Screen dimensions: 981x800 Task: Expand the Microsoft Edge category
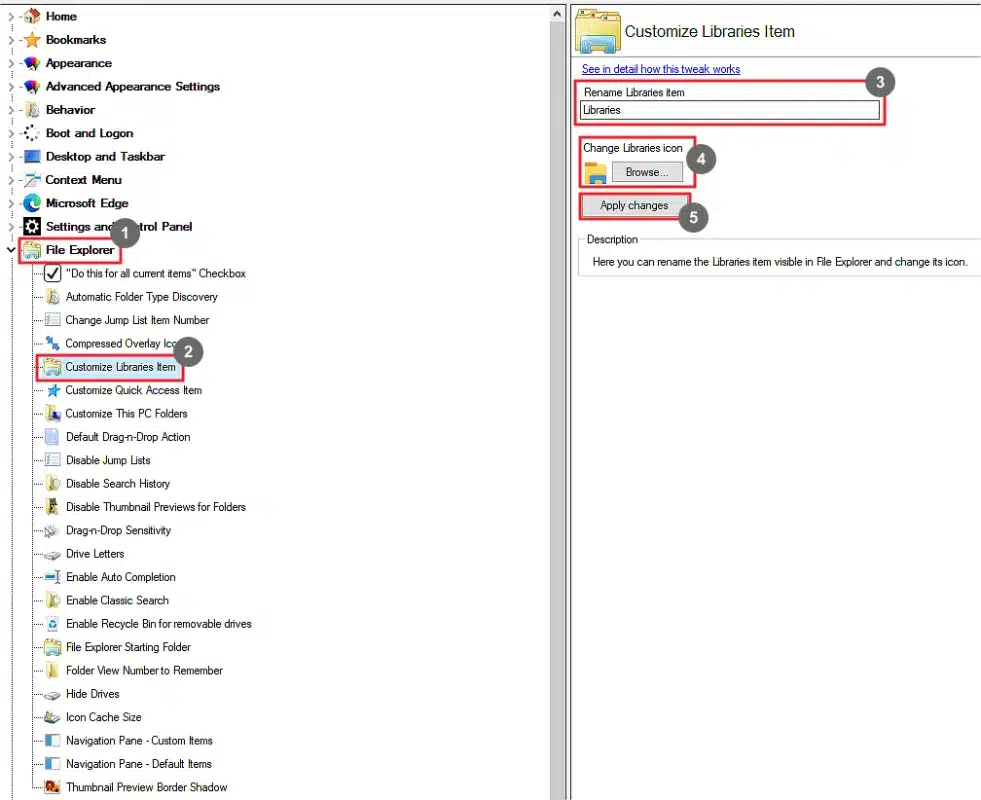point(11,203)
